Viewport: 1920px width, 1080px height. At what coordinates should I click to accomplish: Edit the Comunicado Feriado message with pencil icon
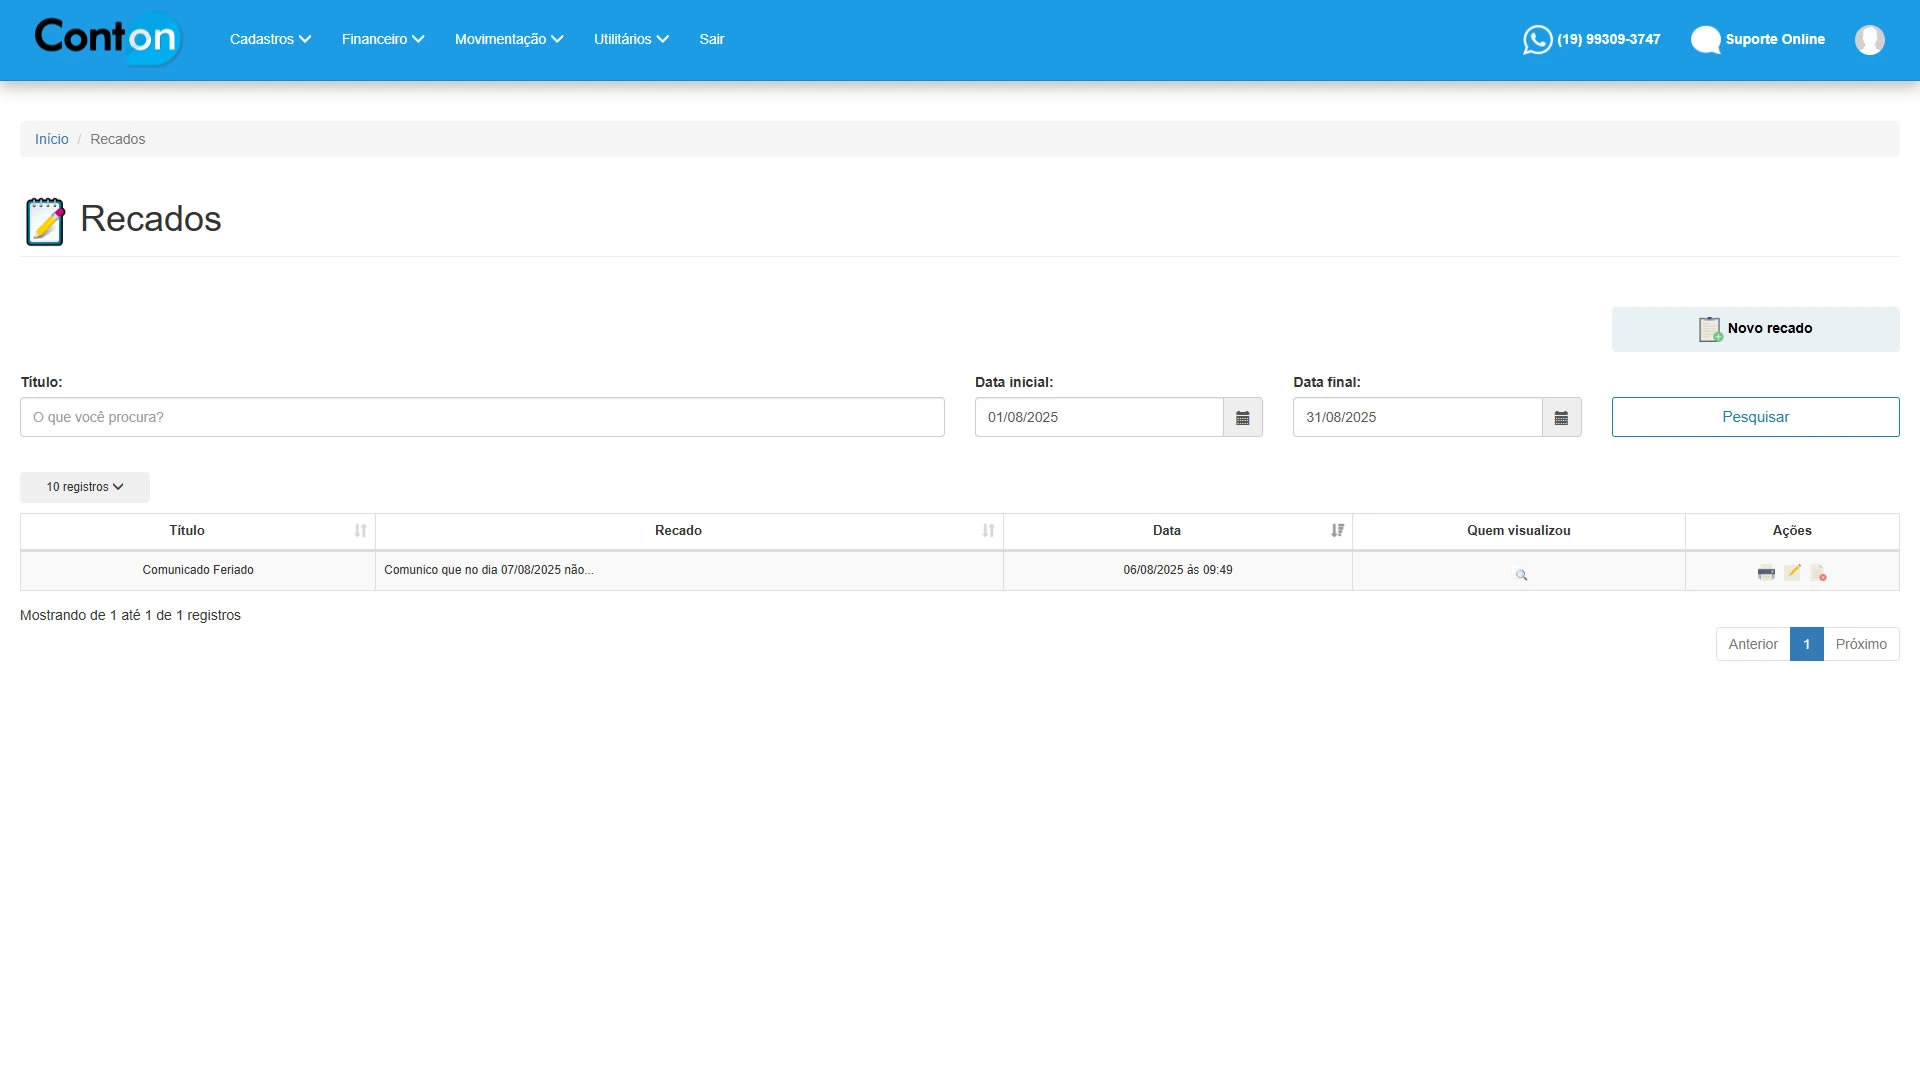pyautogui.click(x=1792, y=572)
